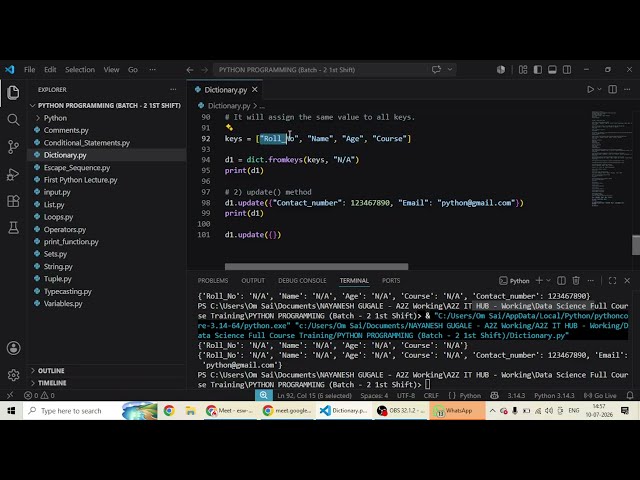Click errors and warnings count in status bar
Viewport: 640px width, 480px height.
point(39,395)
